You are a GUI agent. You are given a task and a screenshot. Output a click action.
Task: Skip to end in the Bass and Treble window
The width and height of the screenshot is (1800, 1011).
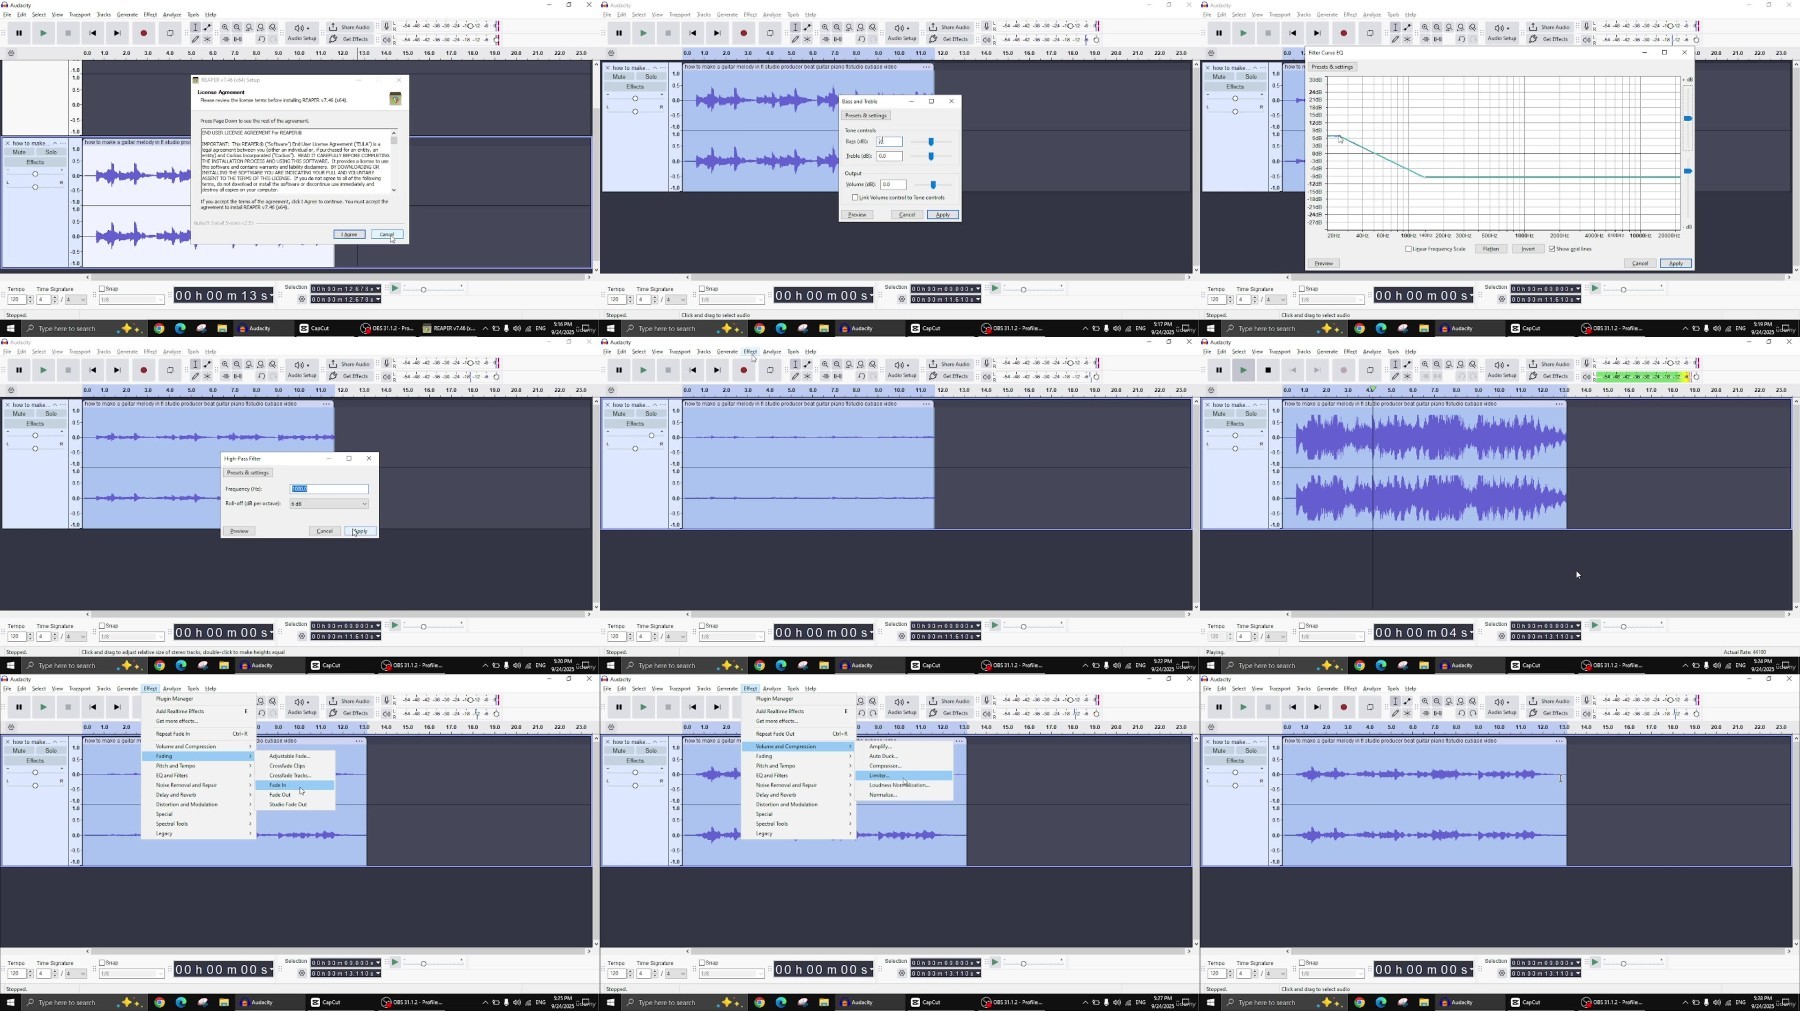(x=717, y=33)
